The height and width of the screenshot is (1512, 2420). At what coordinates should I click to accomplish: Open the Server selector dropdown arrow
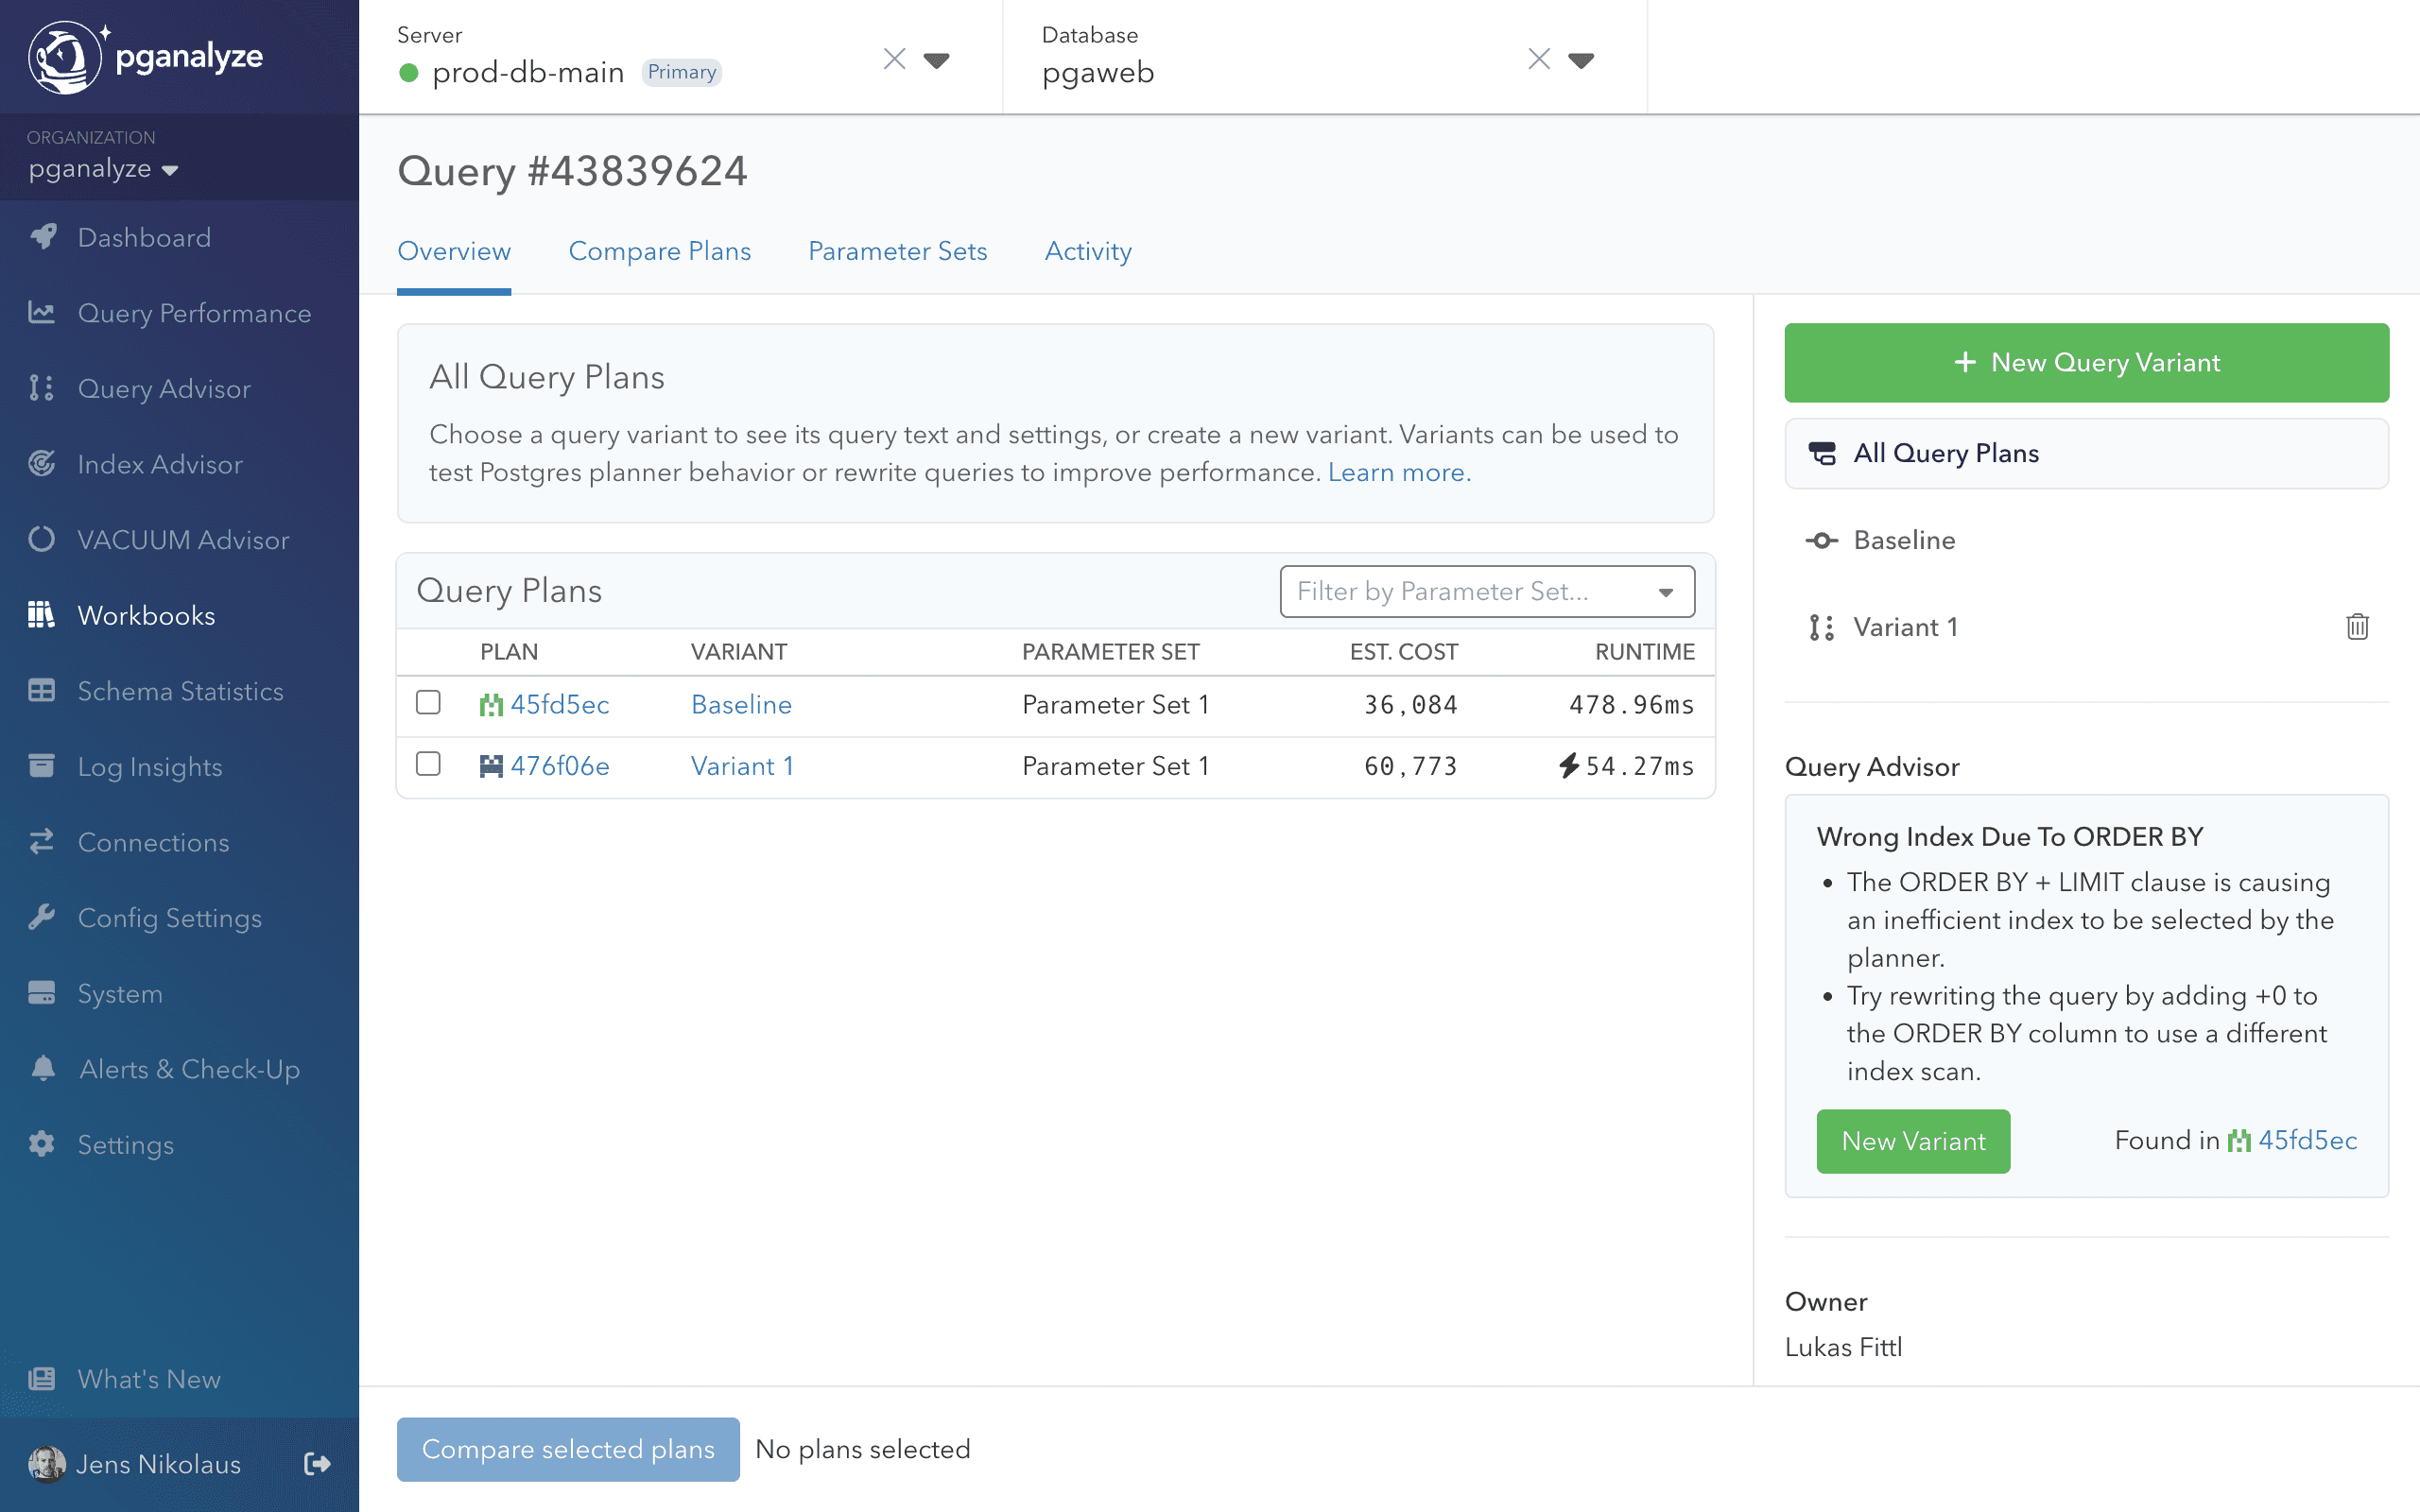[x=936, y=60]
